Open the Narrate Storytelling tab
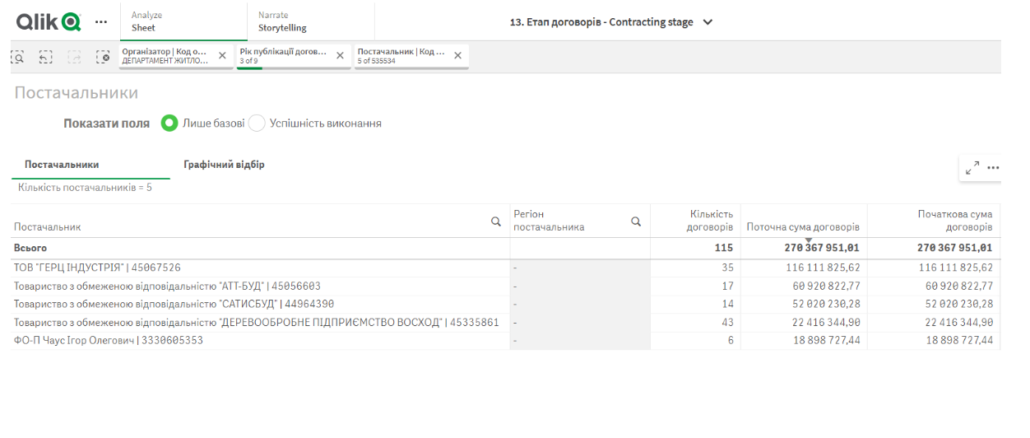Screen dimensions: 1030x438 pos(310,22)
